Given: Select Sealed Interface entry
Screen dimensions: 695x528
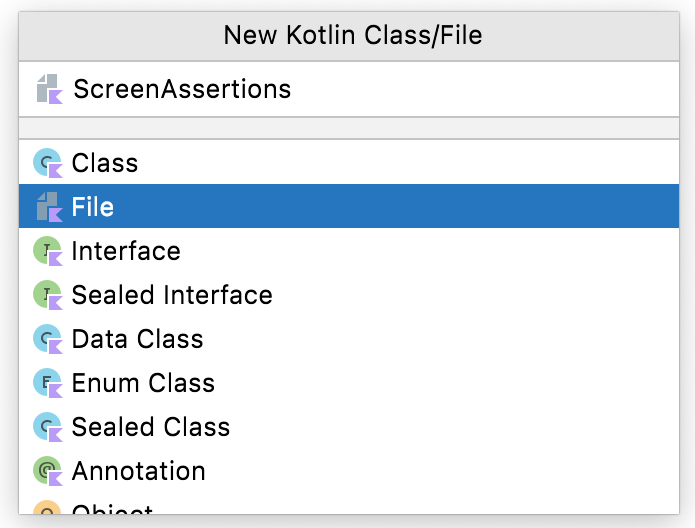Looking at the screenshot, I should click(172, 295).
